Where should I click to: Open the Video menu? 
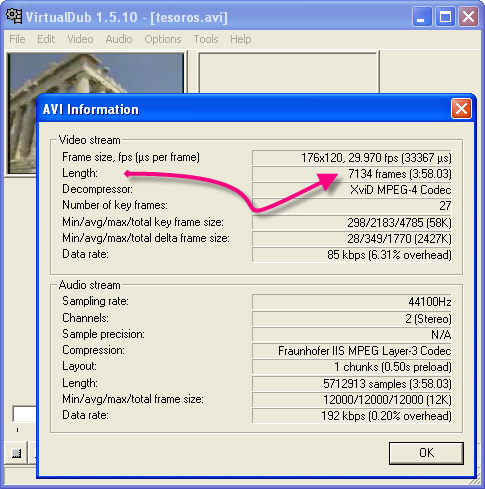click(x=80, y=39)
